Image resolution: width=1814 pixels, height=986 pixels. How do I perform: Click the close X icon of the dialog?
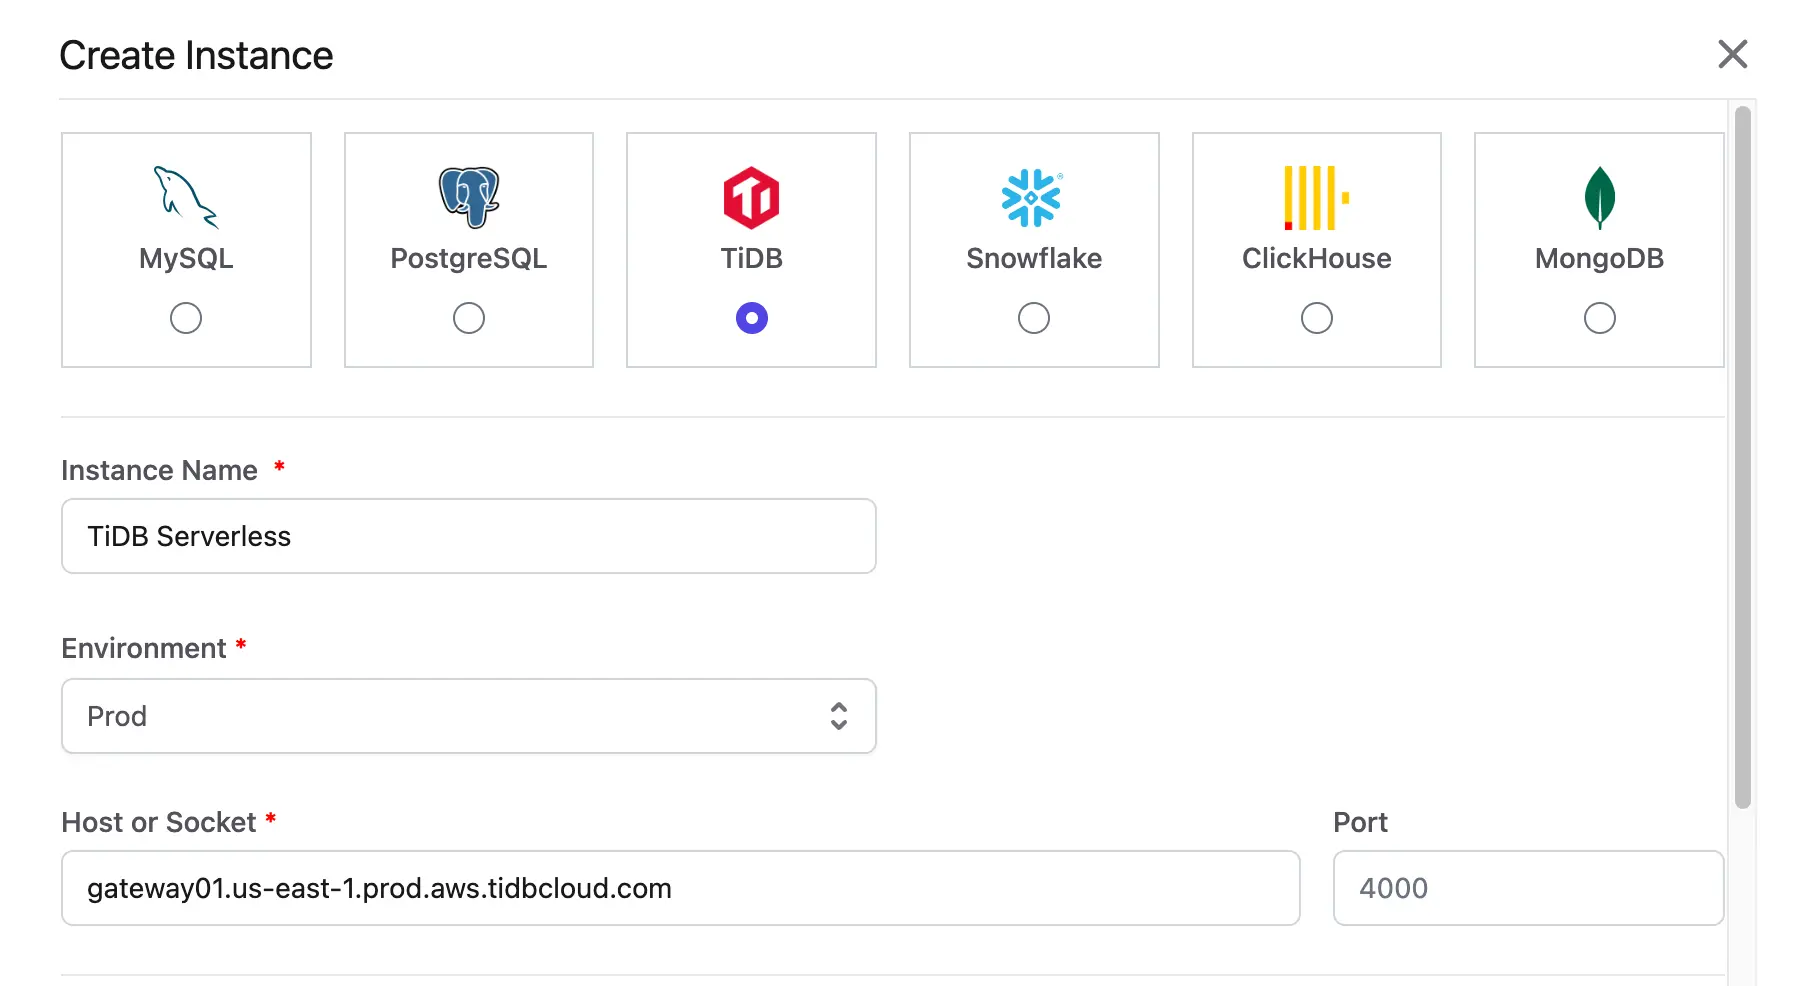coord(1732,55)
